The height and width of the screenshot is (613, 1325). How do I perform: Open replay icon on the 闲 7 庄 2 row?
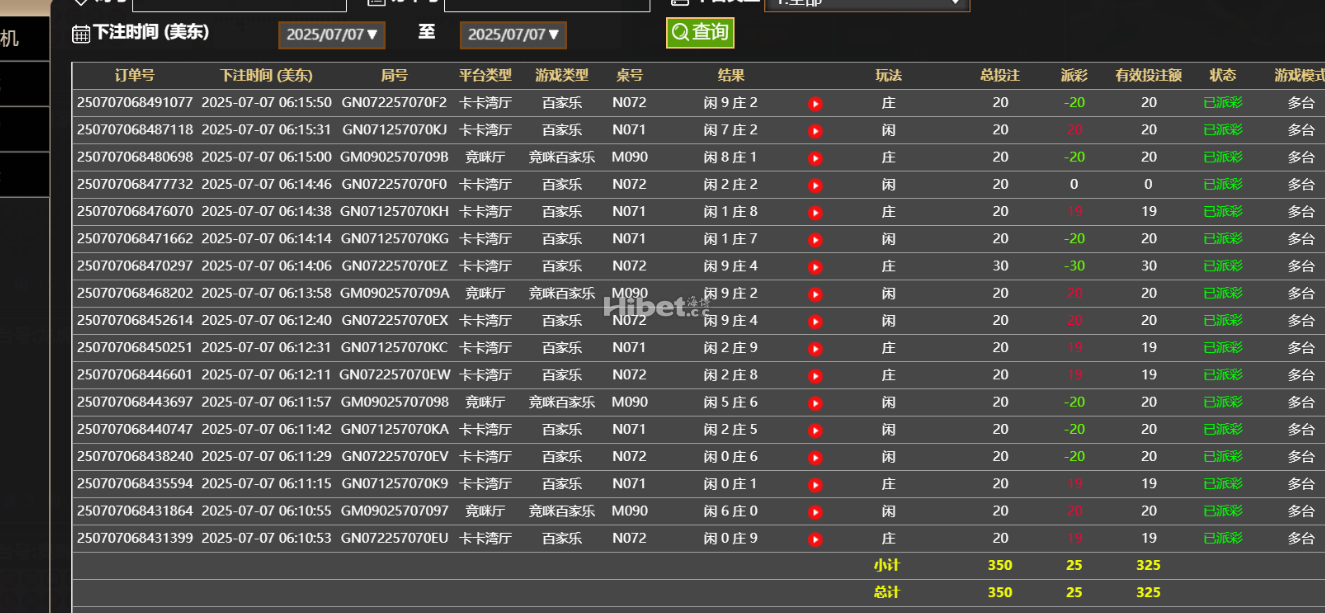(x=815, y=129)
